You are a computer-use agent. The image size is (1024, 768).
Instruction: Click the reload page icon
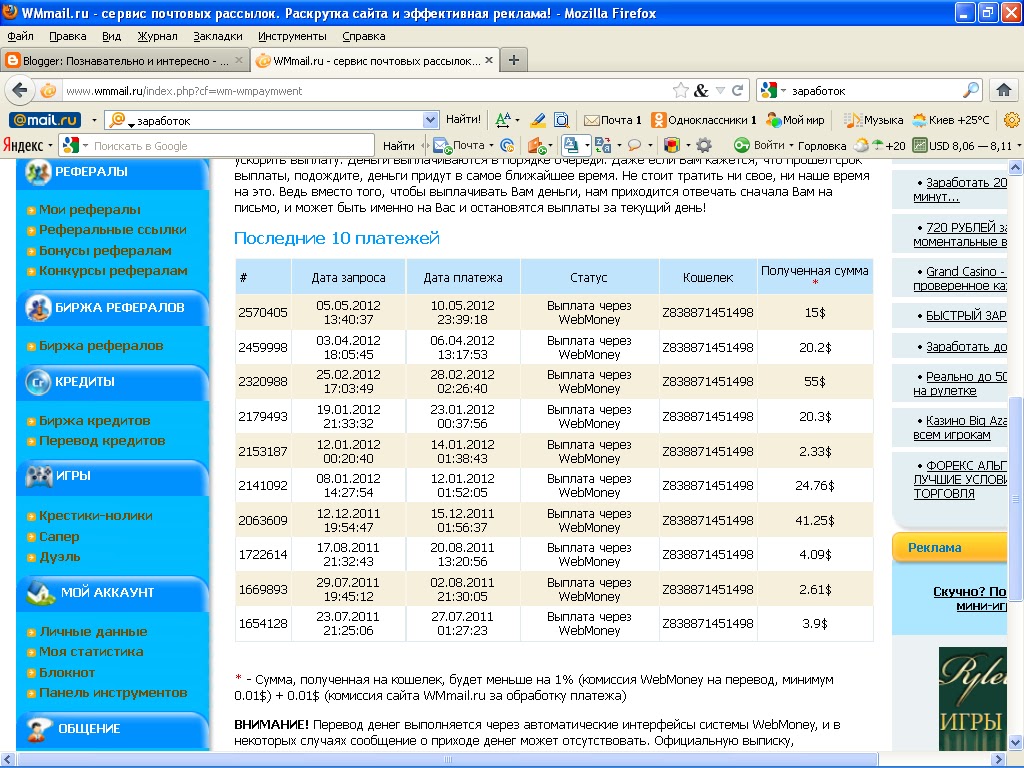click(x=738, y=90)
